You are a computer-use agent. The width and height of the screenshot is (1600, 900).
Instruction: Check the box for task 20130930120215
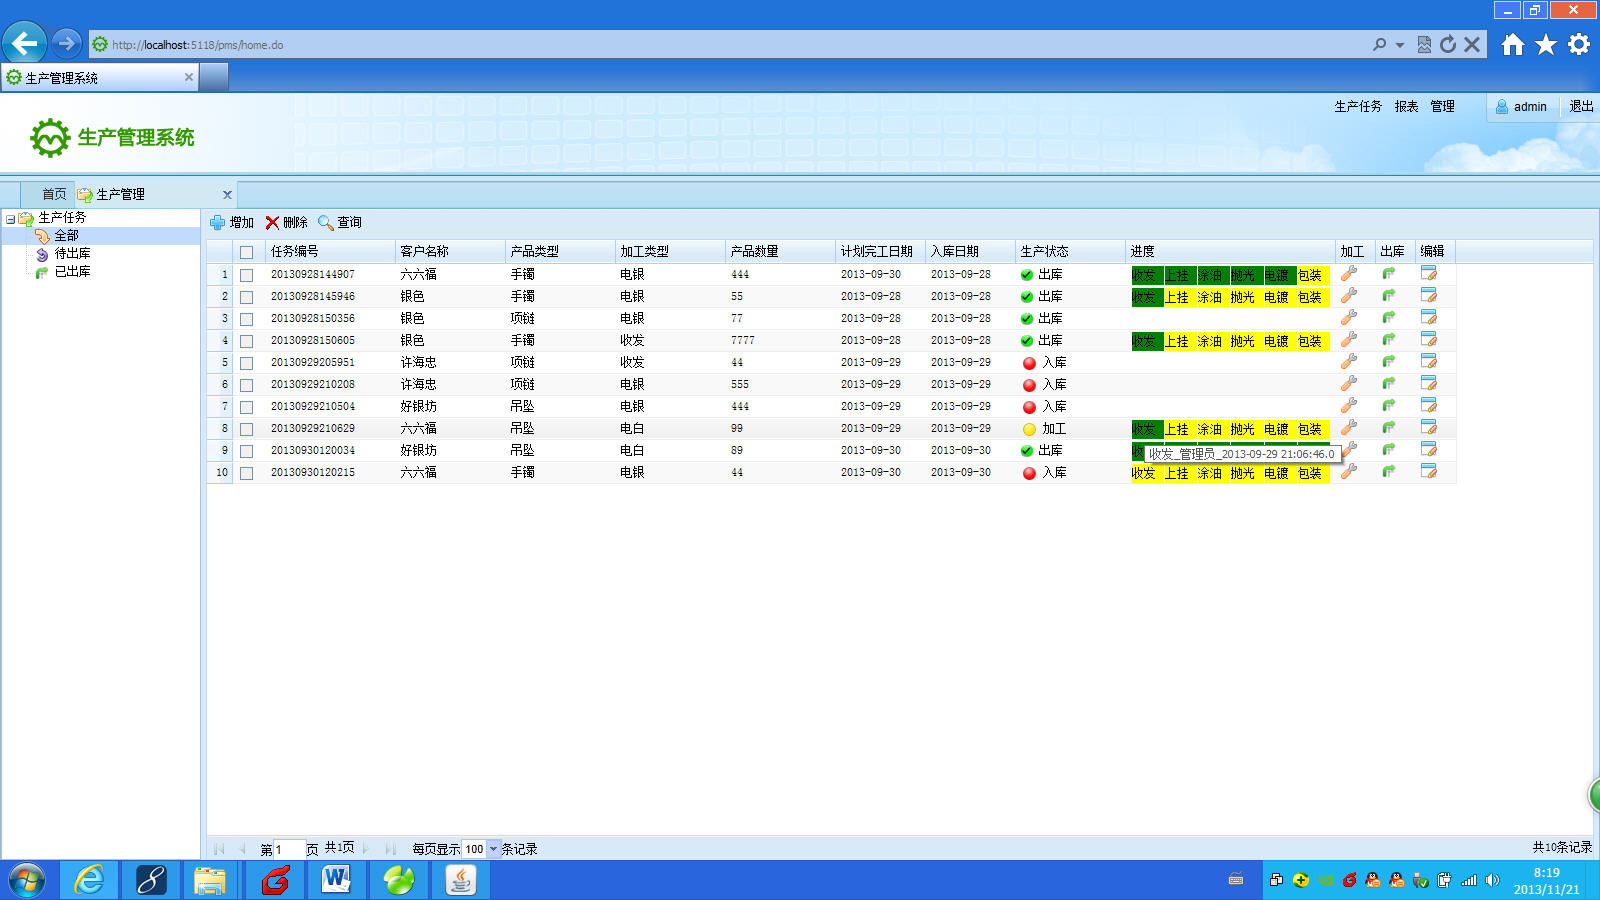[x=246, y=473]
